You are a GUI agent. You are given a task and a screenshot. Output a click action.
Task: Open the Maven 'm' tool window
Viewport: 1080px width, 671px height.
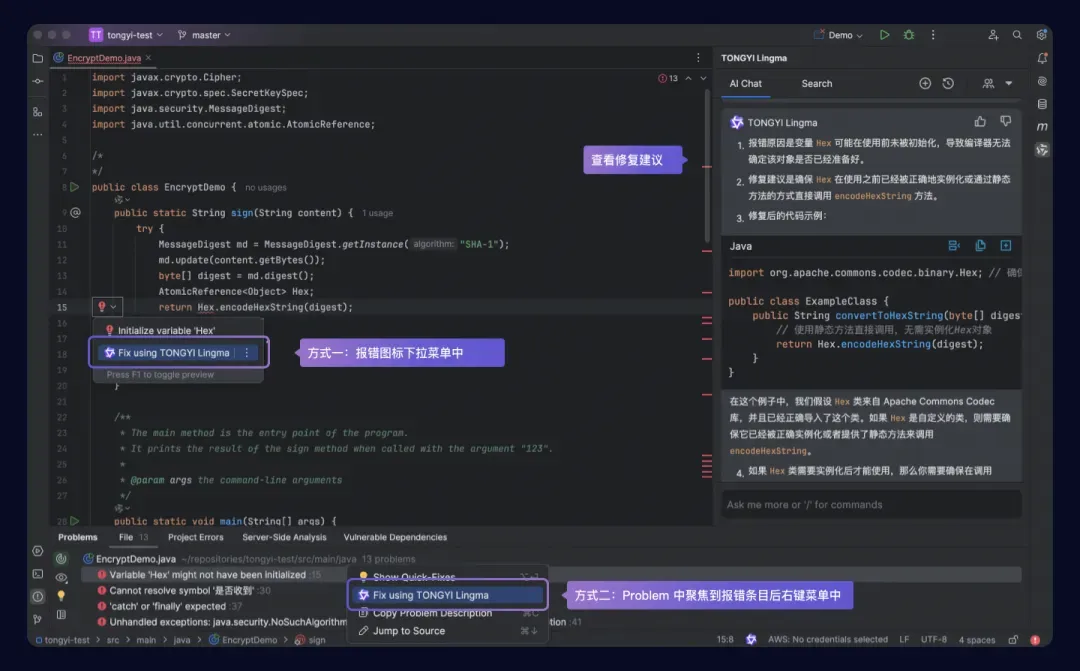[x=1042, y=126]
